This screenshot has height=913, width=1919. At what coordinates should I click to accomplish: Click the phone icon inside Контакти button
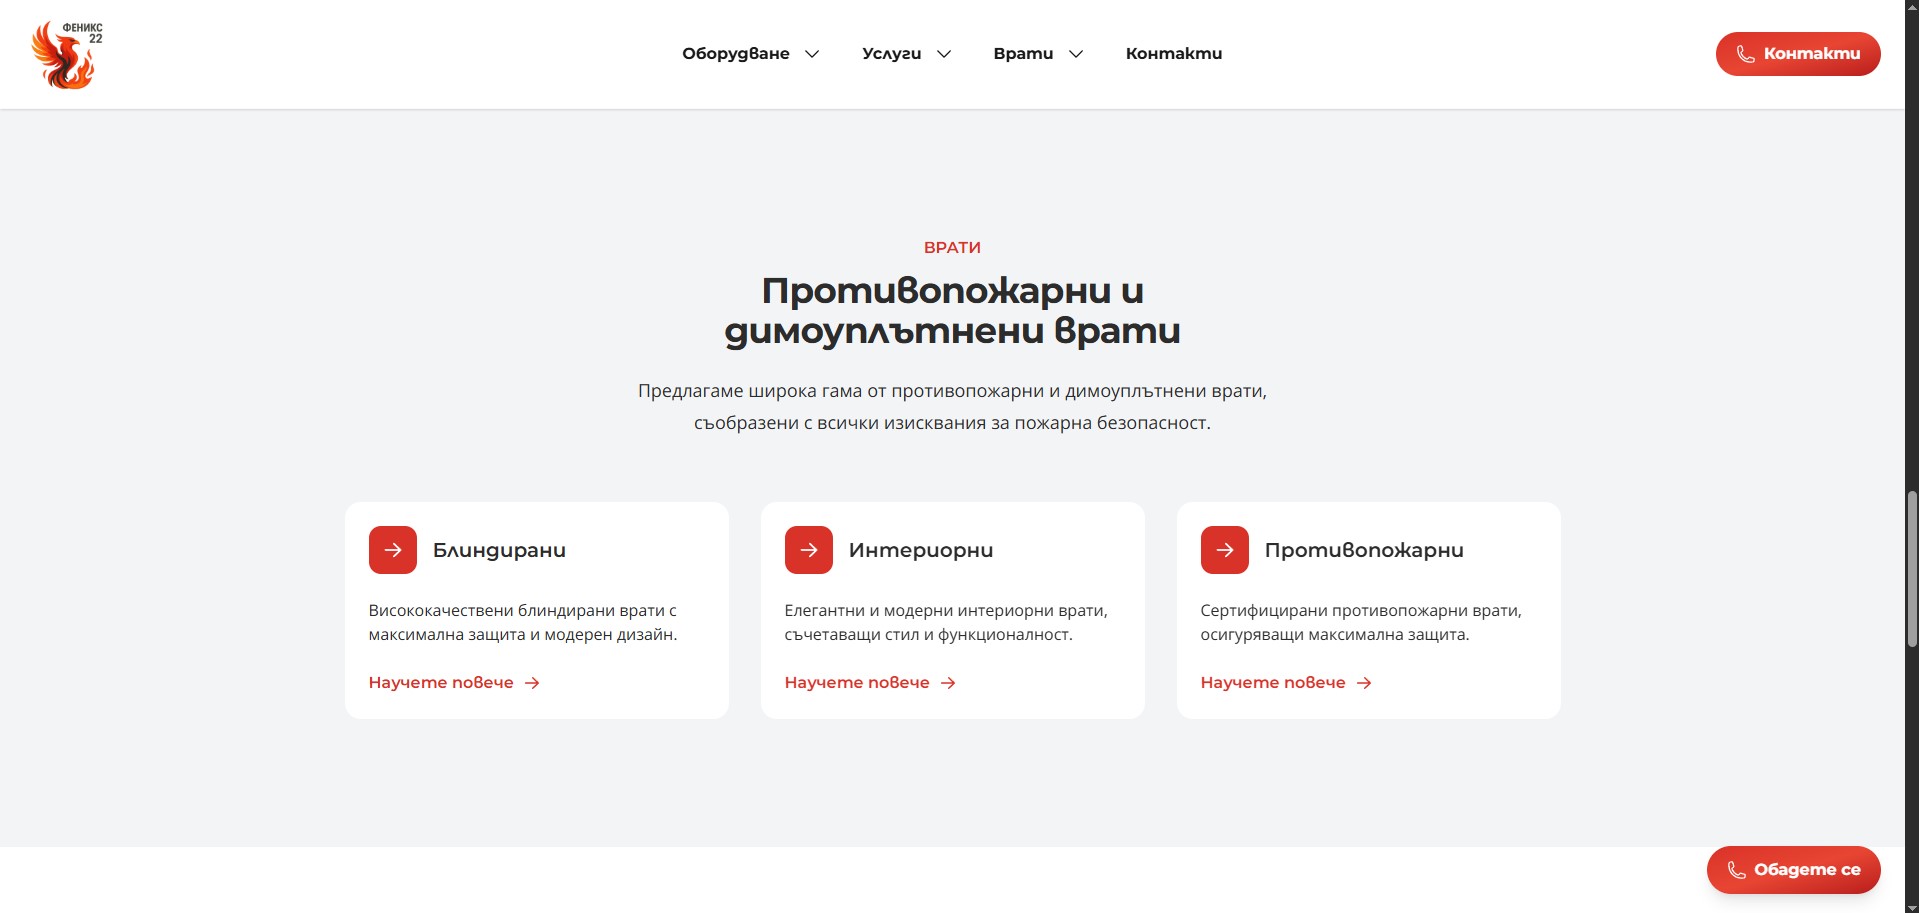point(1746,53)
